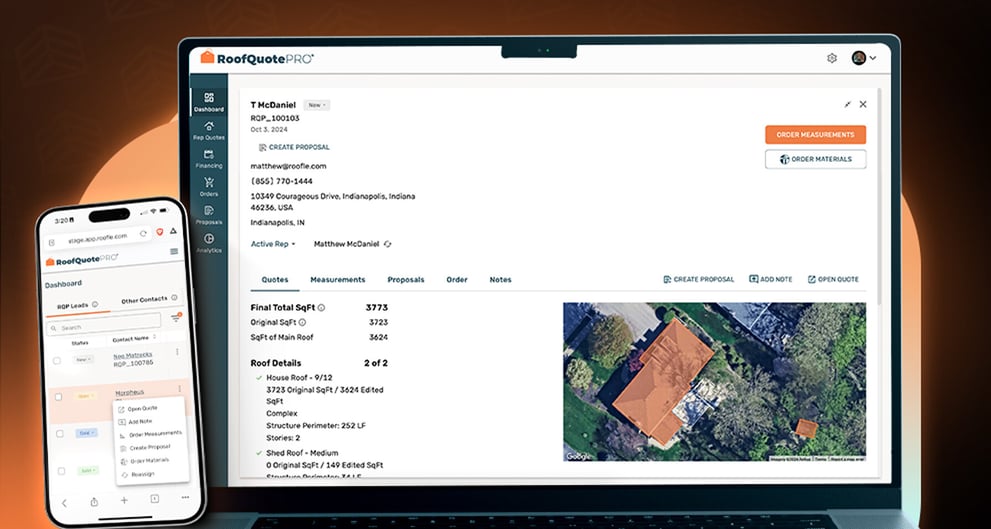Screen dimensions: 991x529
Task: Click RoofQuotePRO logo on laptop
Action: click(x=257, y=58)
